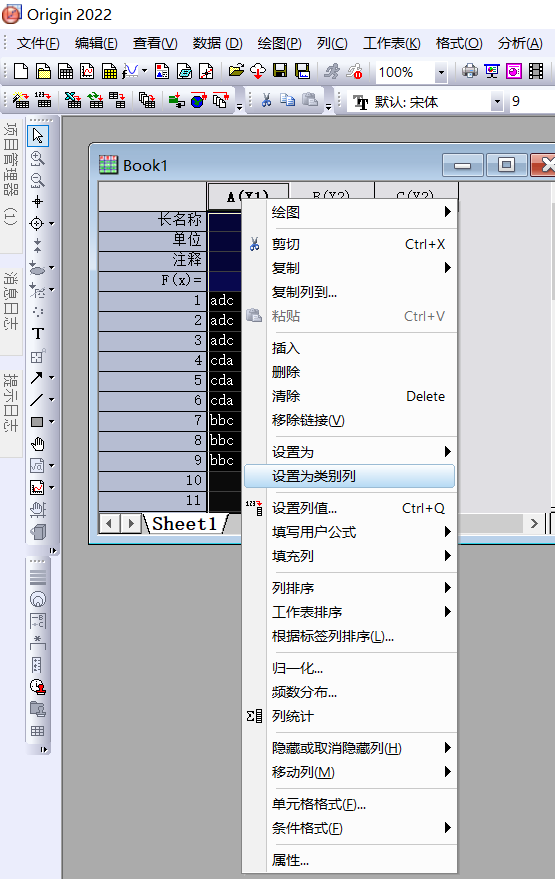The image size is (555, 879).
Task: Expand the Rectangle tool dropdown arrow
Action: [52, 422]
